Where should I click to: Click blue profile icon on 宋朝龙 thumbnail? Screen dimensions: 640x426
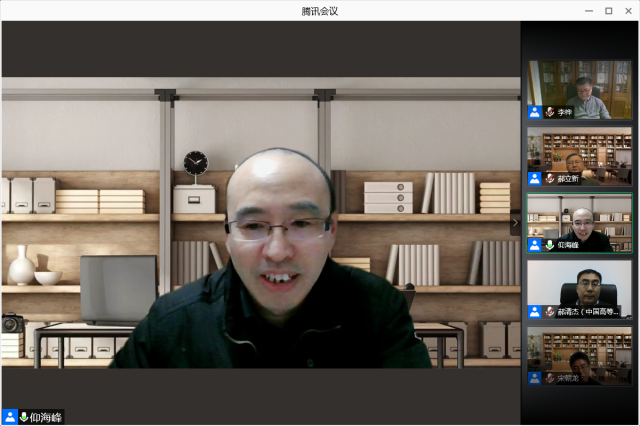pos(535,379)
